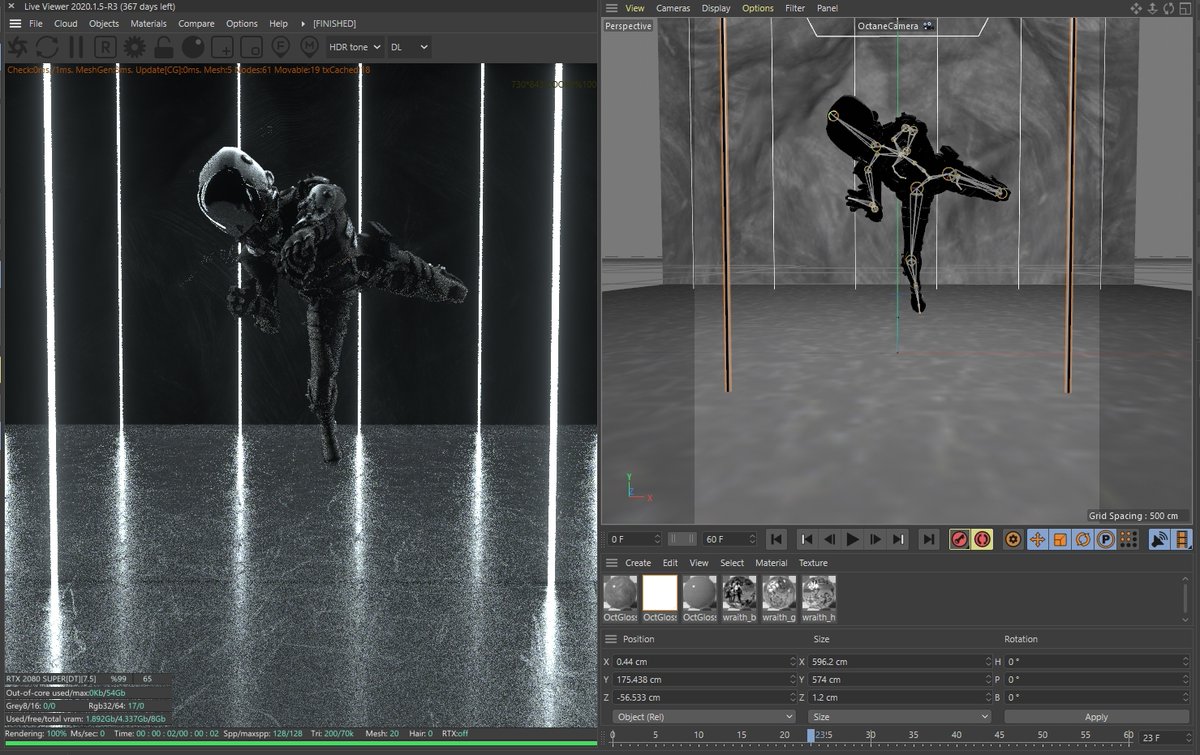Toggle autokeying button in timeline bar

click(x=982, y=539)
